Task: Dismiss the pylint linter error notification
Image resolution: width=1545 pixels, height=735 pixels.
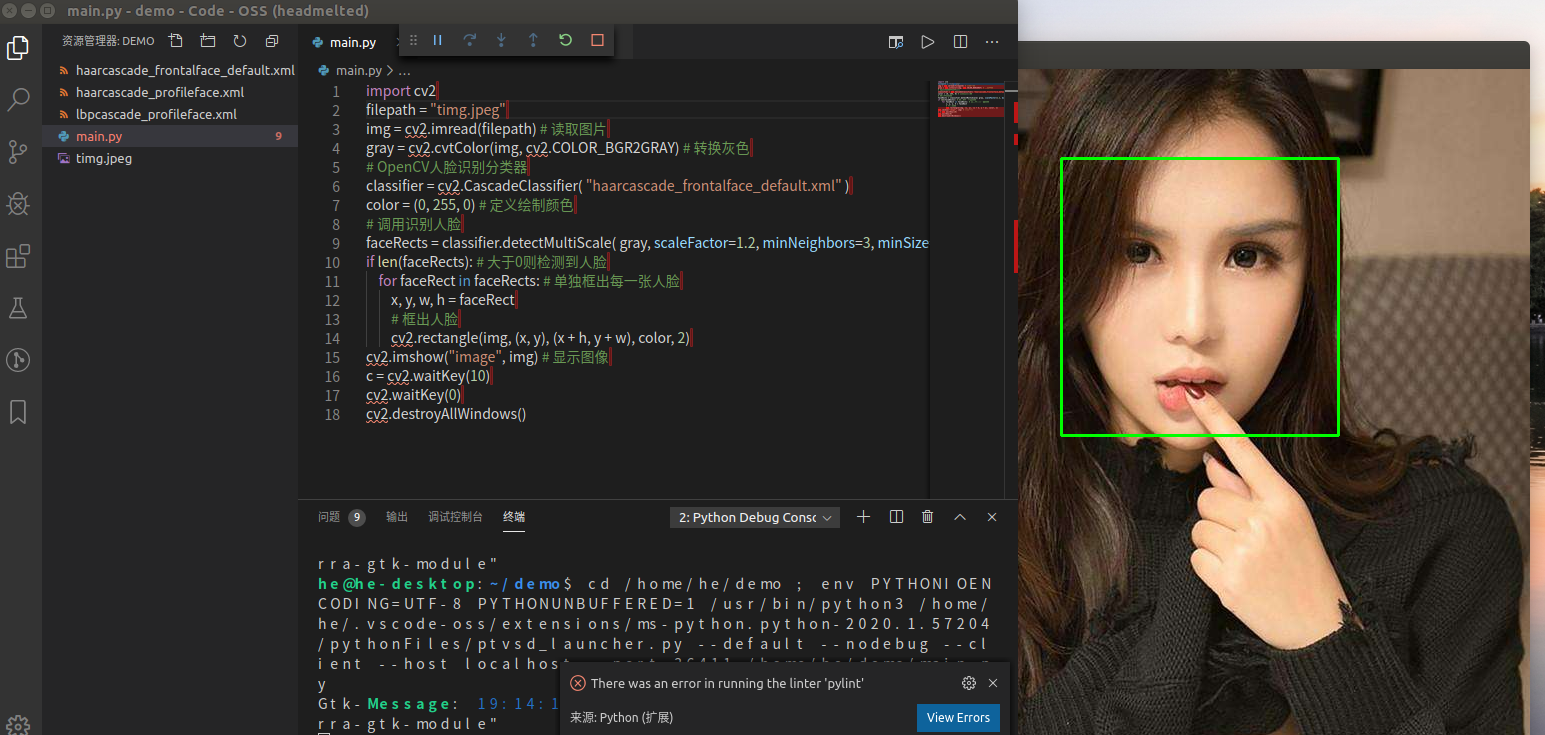Action: [993, 683]
